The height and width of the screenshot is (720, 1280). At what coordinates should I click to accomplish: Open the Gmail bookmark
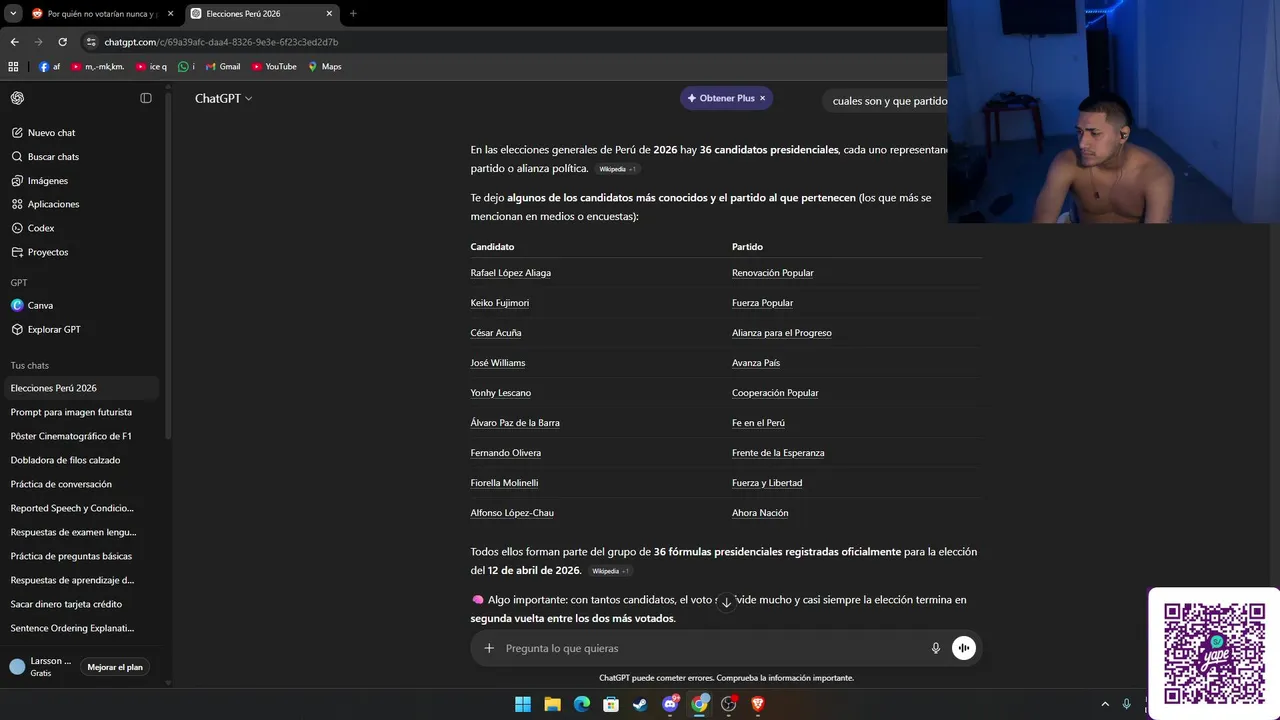[x=223, y=67]
